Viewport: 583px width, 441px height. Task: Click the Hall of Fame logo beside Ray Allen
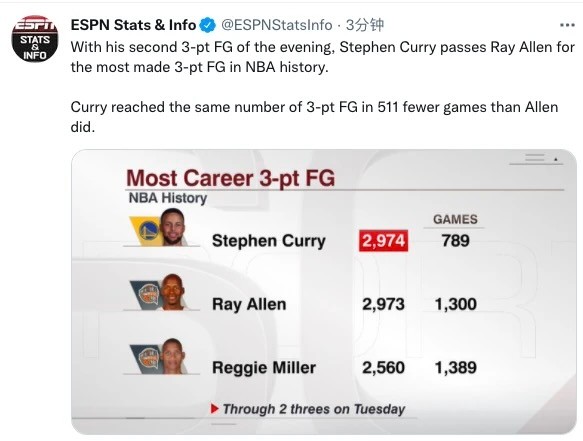click(147, 295)
